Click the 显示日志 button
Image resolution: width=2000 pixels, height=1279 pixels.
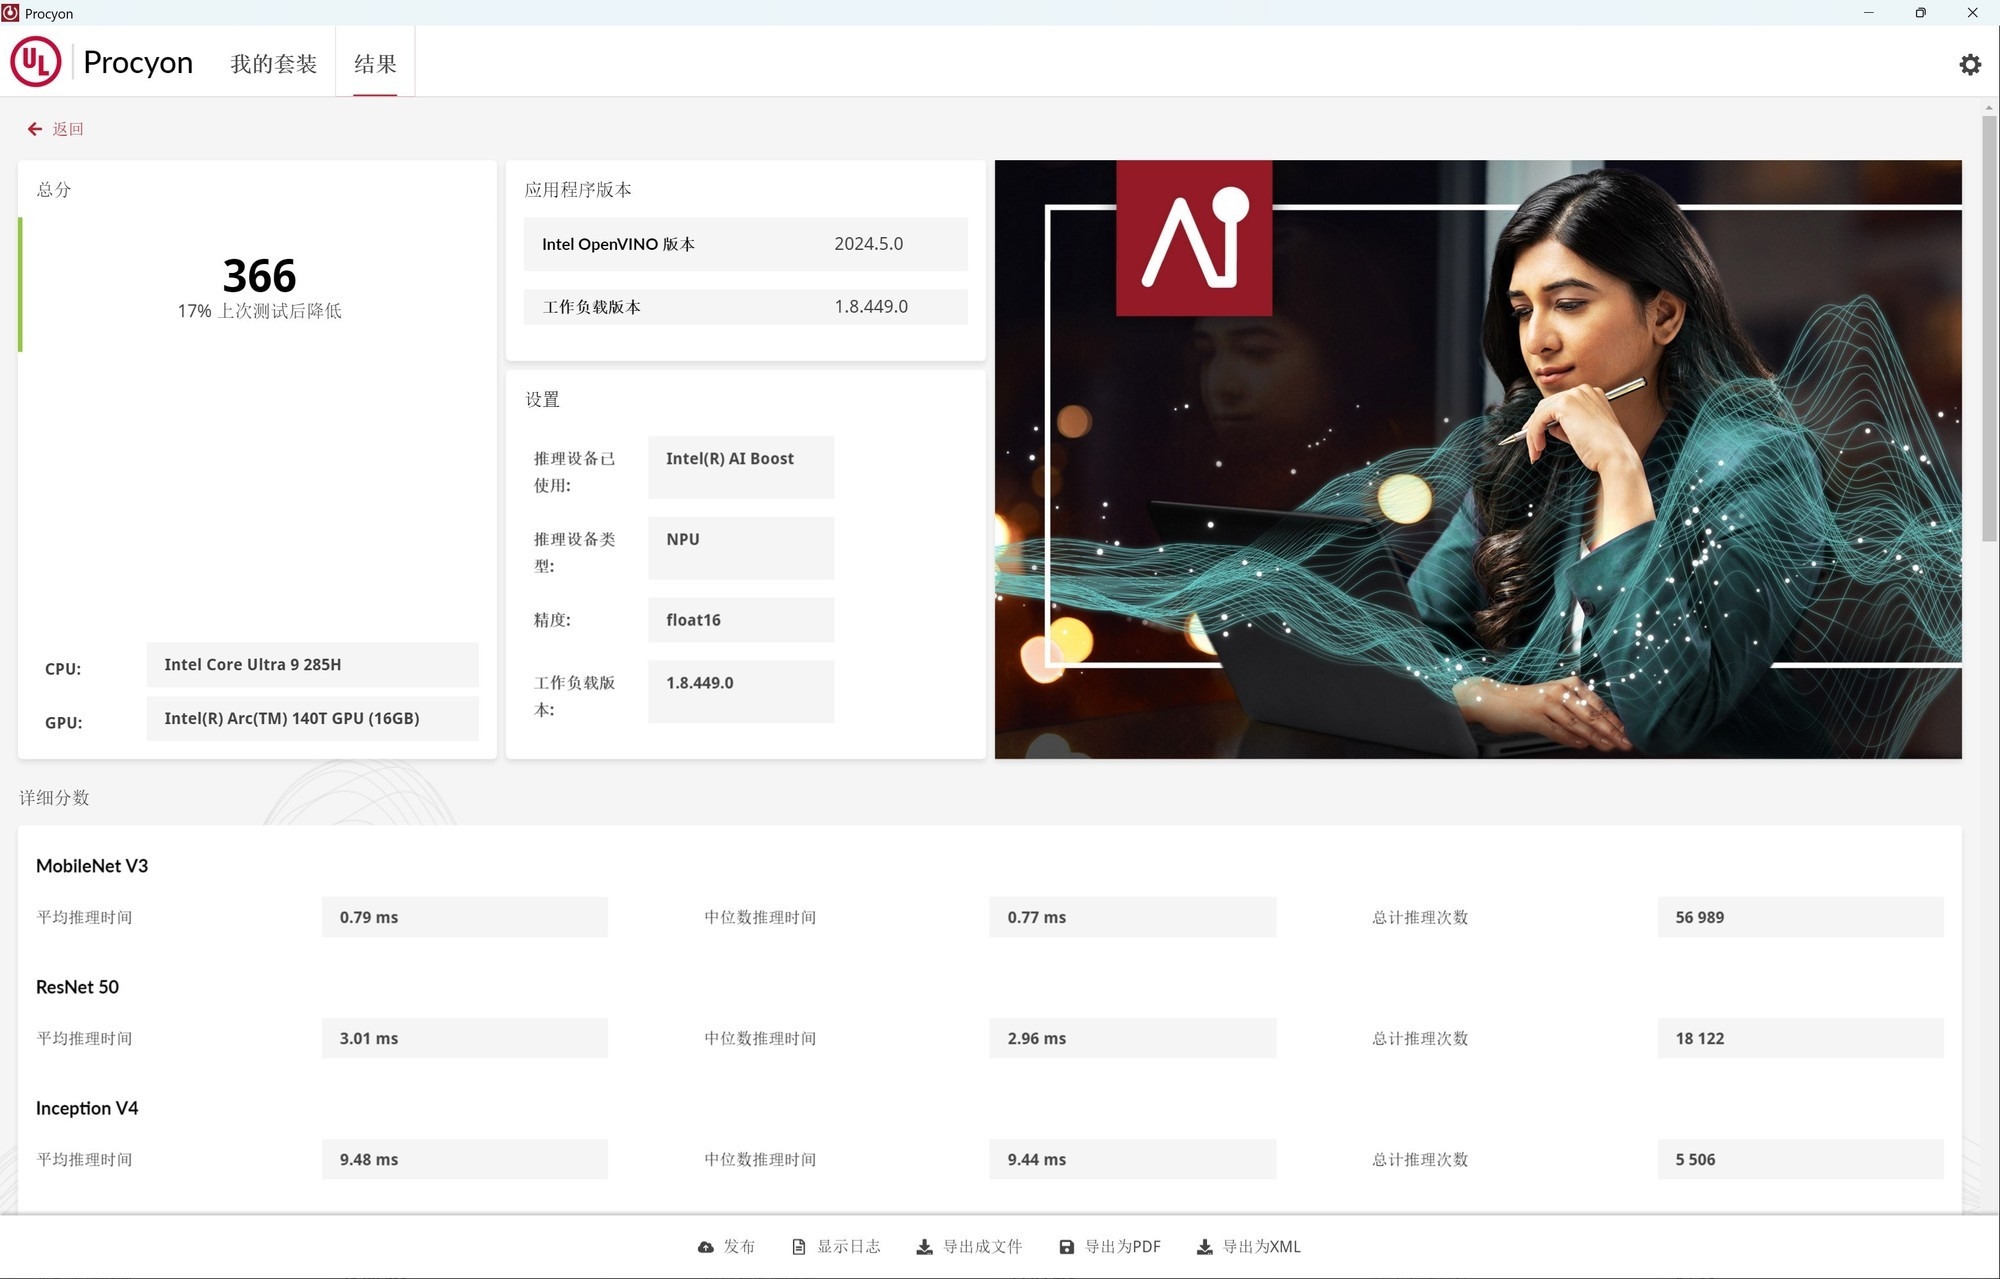click(848, 1247)
